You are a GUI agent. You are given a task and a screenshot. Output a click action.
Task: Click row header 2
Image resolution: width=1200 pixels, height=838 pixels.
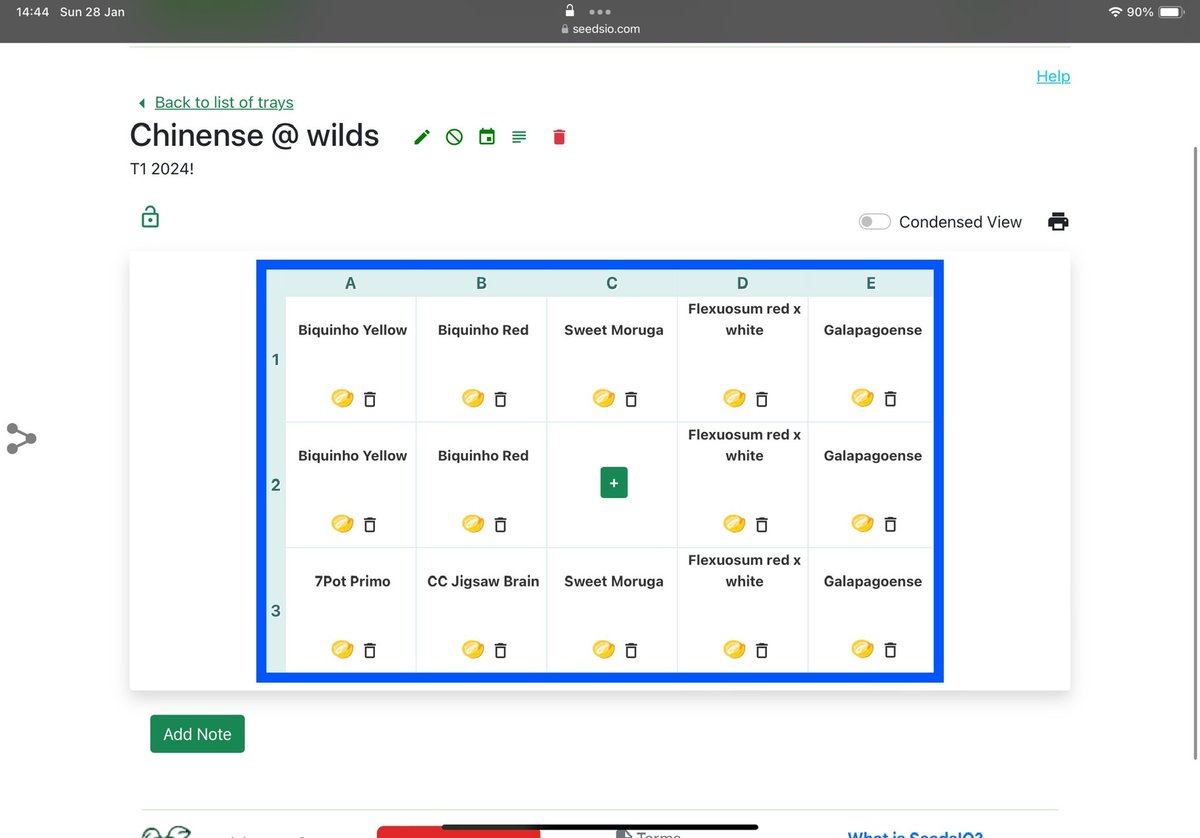point(276,485)
